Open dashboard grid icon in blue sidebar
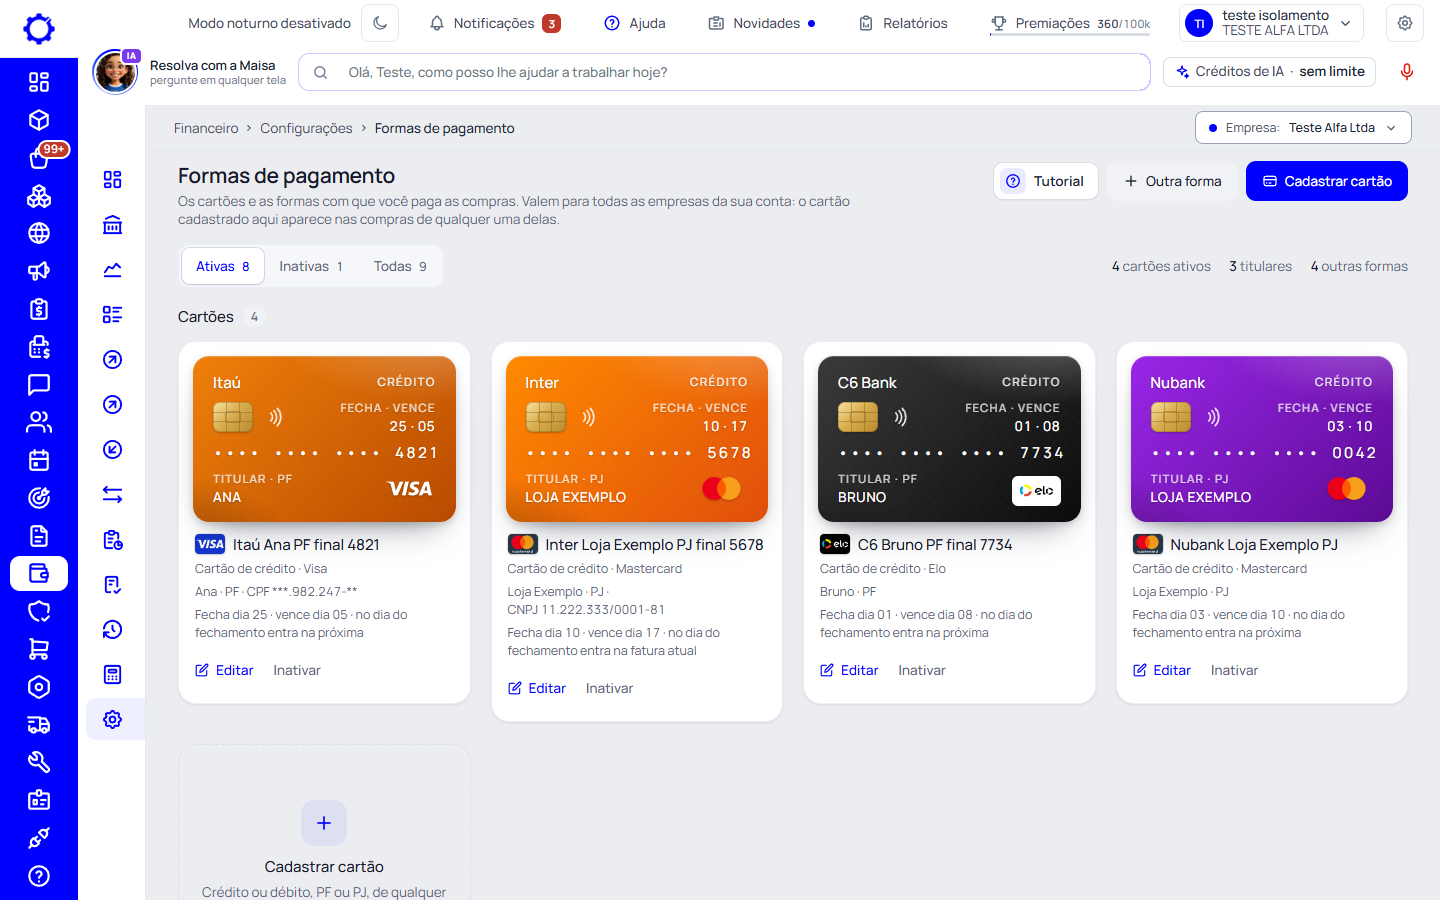The width and height of the screenshot is (1440, 900). pyautogui.click(x=39, y=82)
